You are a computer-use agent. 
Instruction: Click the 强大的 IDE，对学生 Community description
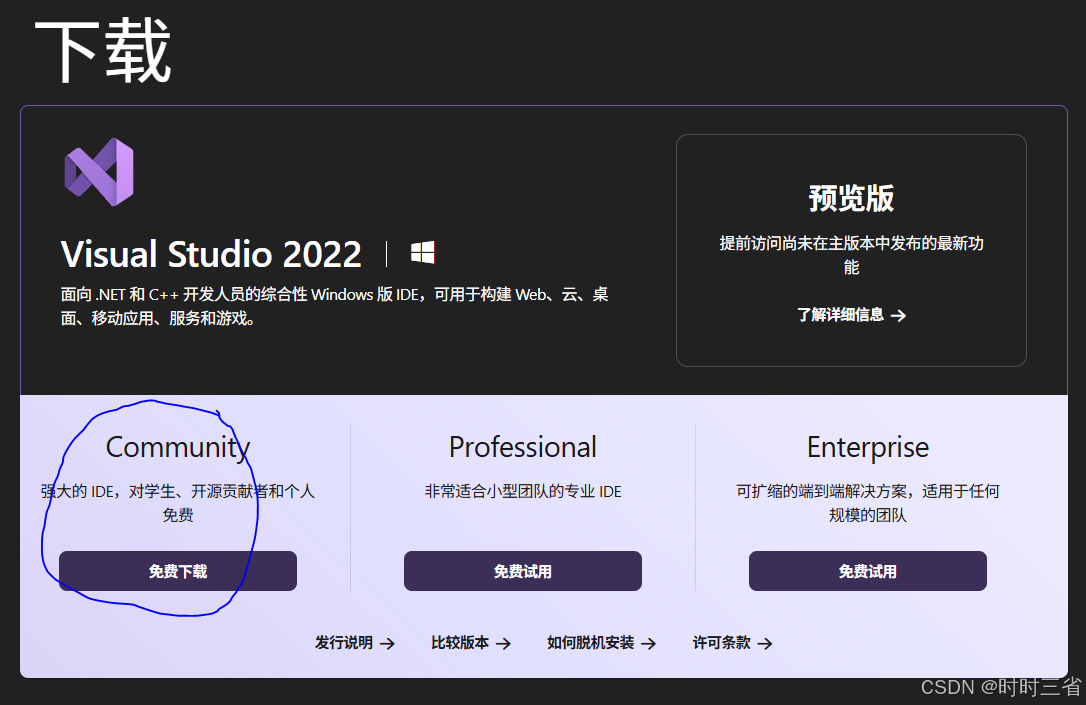pos(178,503)
